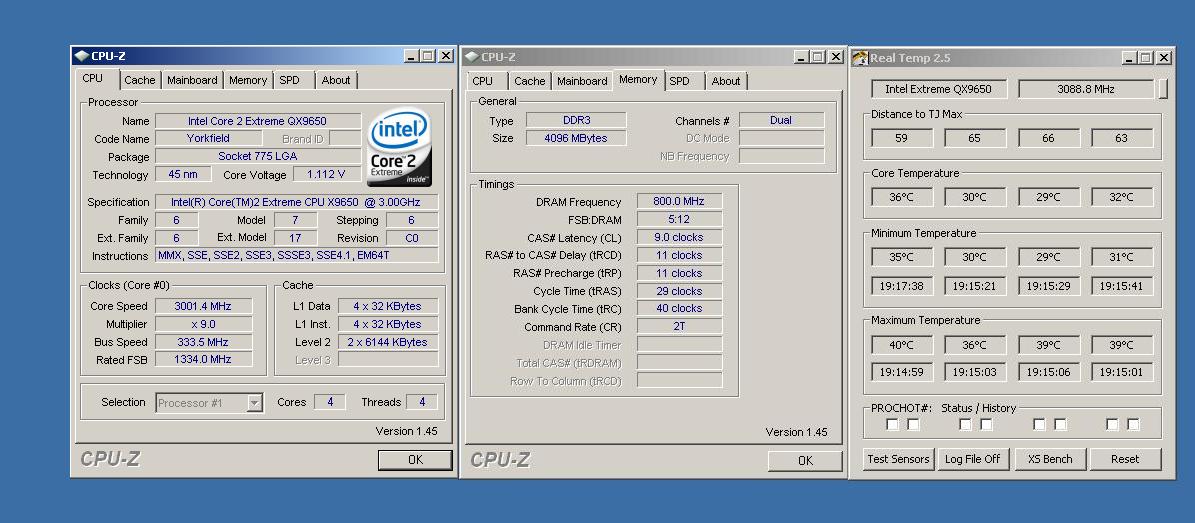Toggle first PROCHOT checkbox for core 1
This screenshot has width=1195, height=523.
[x=966, y=424]
